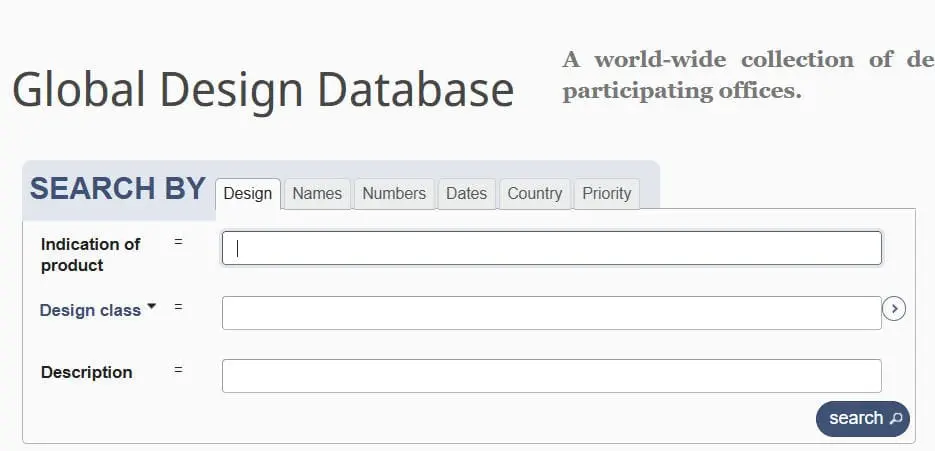Toggle the equals operator for Indication of product
The width and height of the screenshot is (935, 451).
[178, 242]
